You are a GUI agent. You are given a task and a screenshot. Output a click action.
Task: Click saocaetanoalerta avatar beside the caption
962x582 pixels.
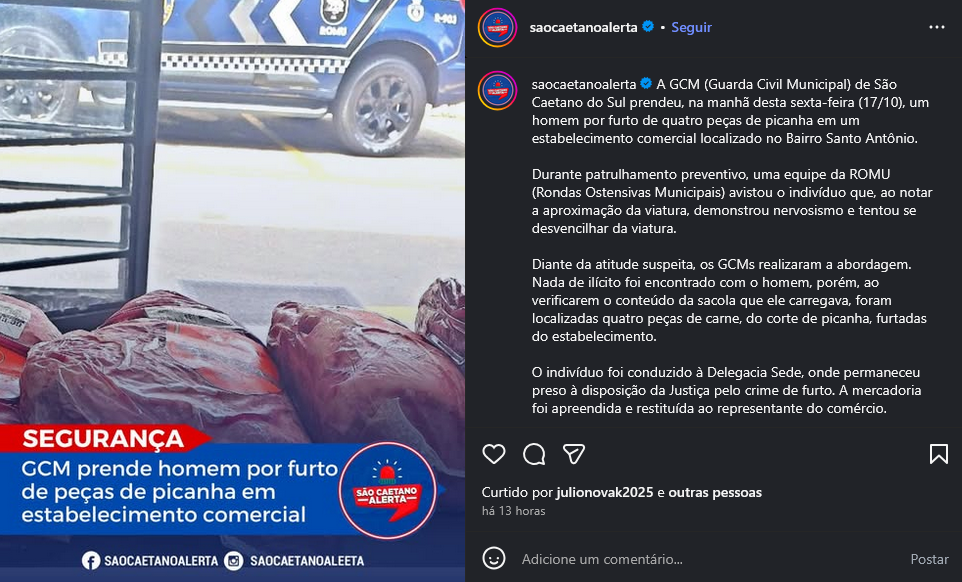pyautogui.click(x=498, y=90)
